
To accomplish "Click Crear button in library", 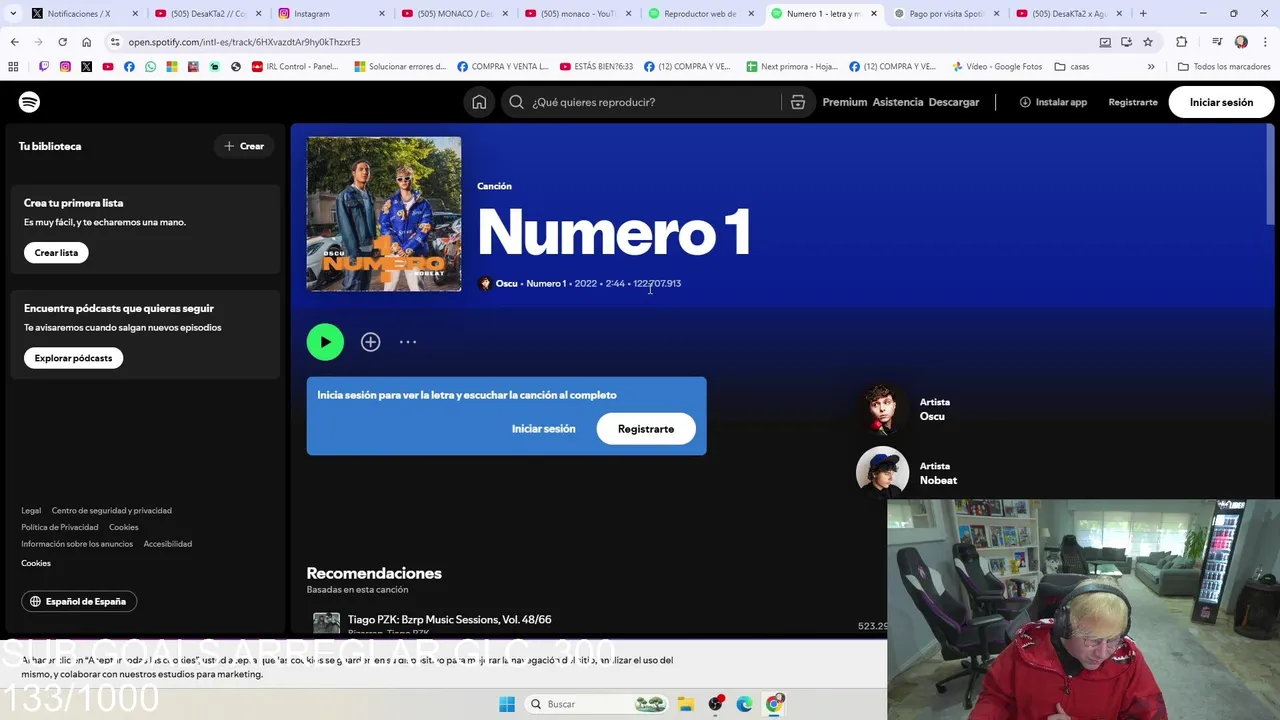I will coord(244,146).
